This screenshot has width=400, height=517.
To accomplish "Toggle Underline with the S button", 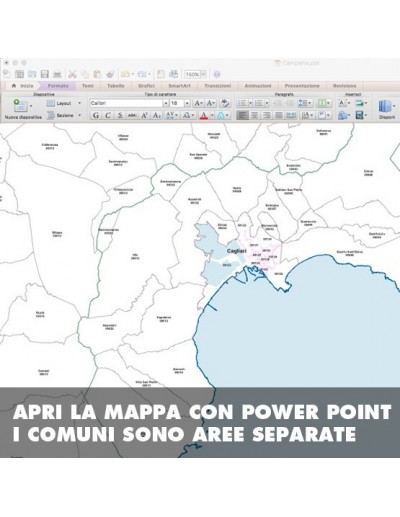I will (x=120, y=115).
